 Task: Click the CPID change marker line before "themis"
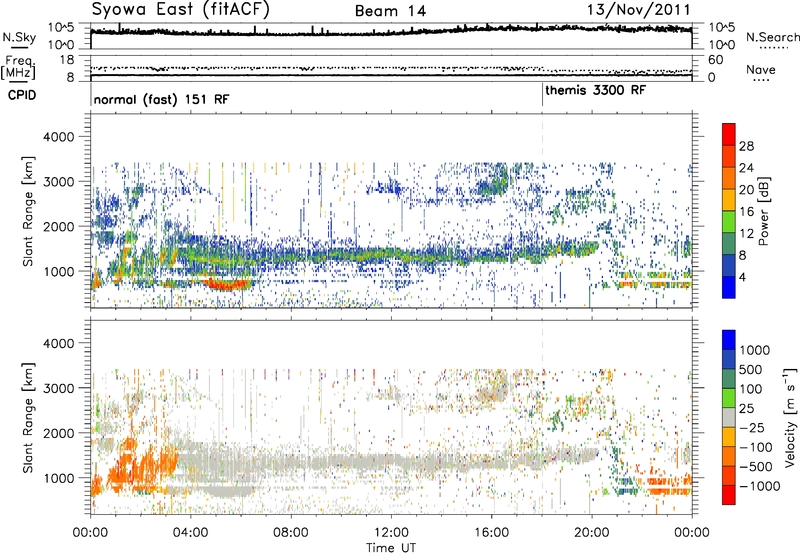click(x=542, y=94)
